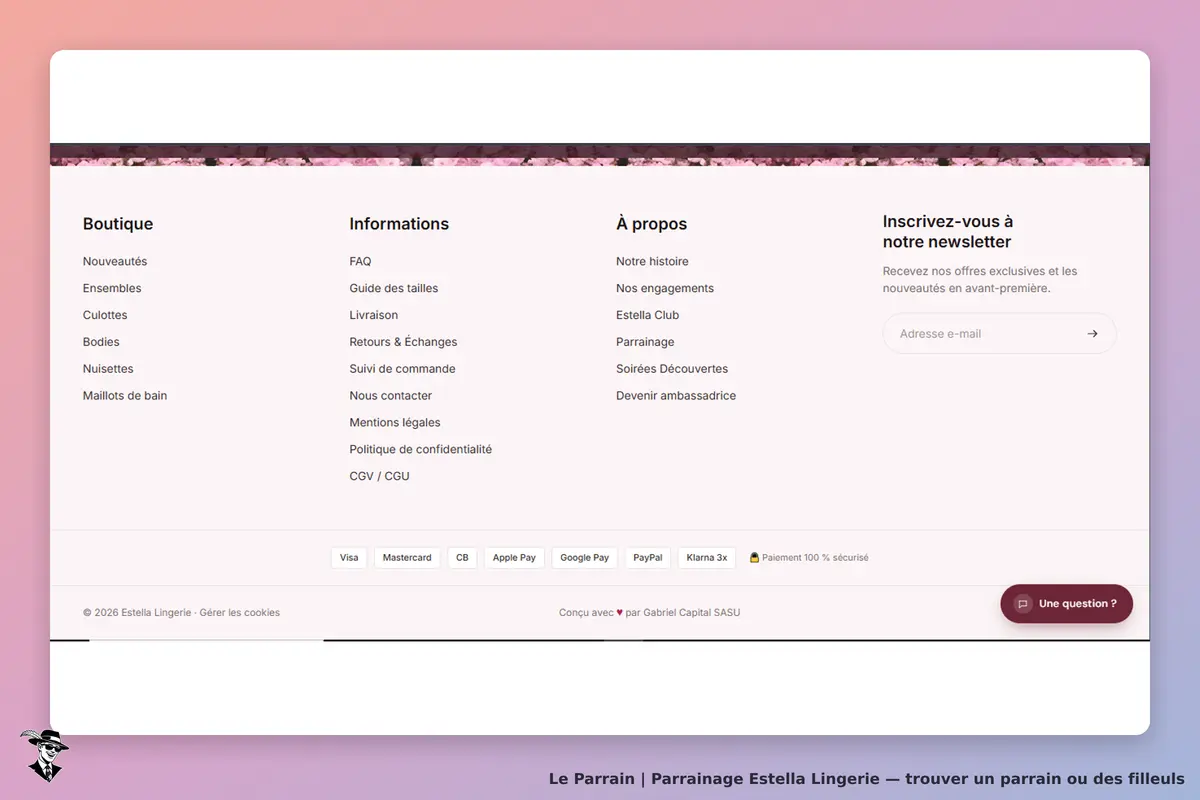
Task: View Guide des tailles
Action: pos(394,288)
